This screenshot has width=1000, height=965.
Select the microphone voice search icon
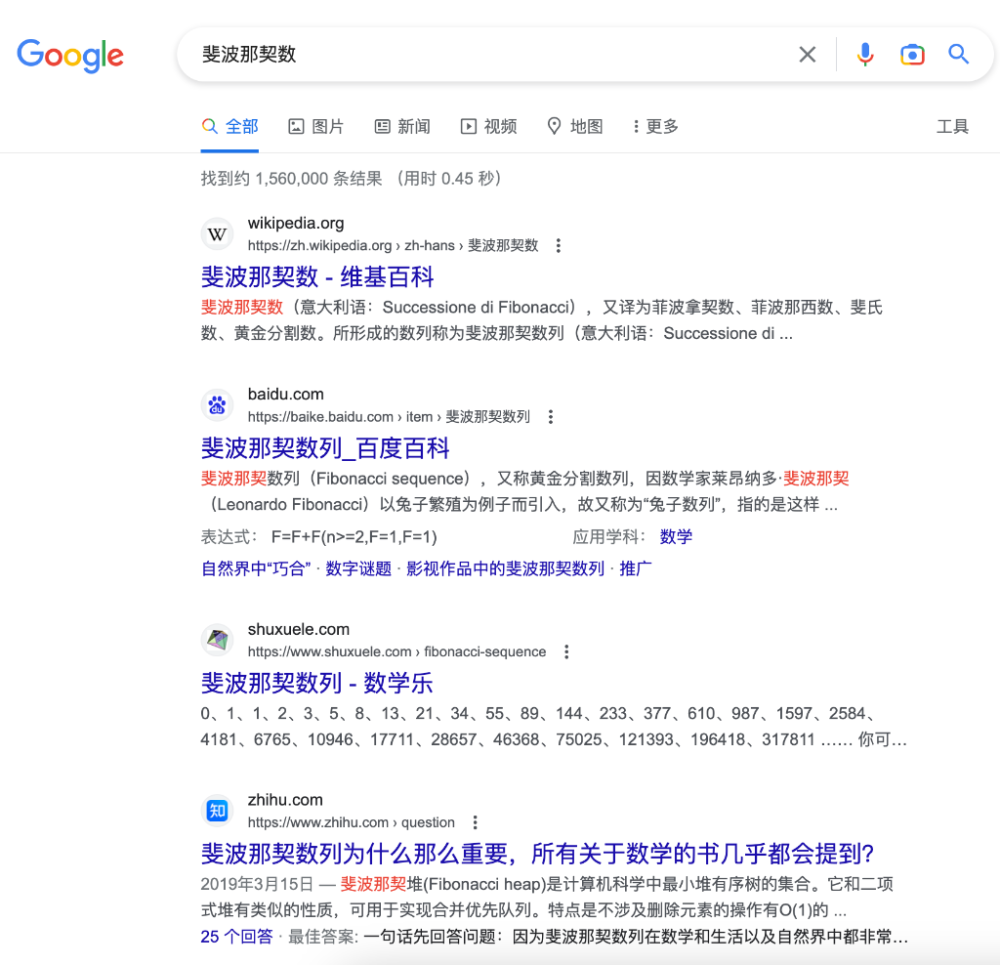864,54
